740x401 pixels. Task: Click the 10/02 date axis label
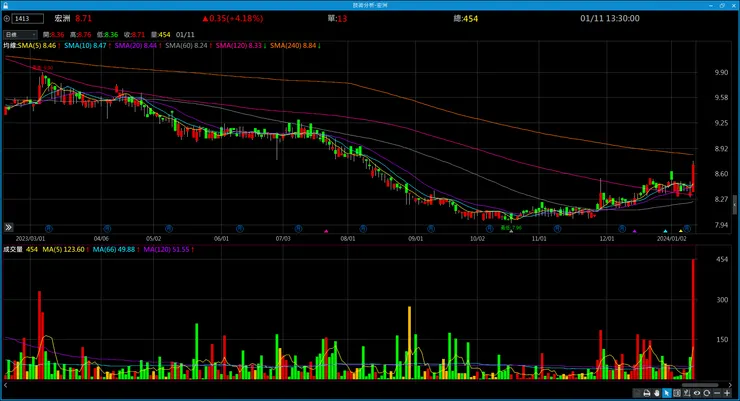point(477,239)
